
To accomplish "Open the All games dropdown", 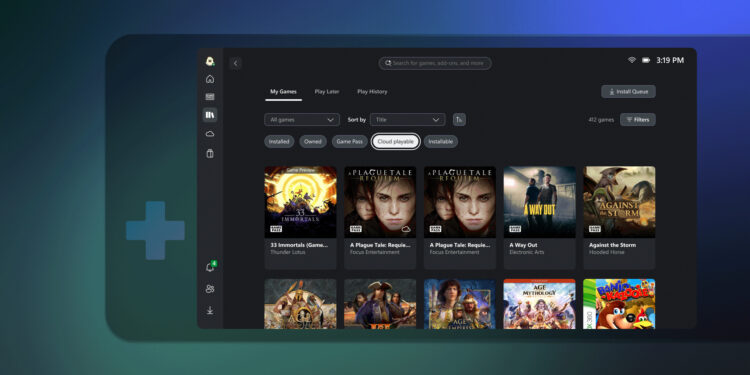I will (302, 120).
